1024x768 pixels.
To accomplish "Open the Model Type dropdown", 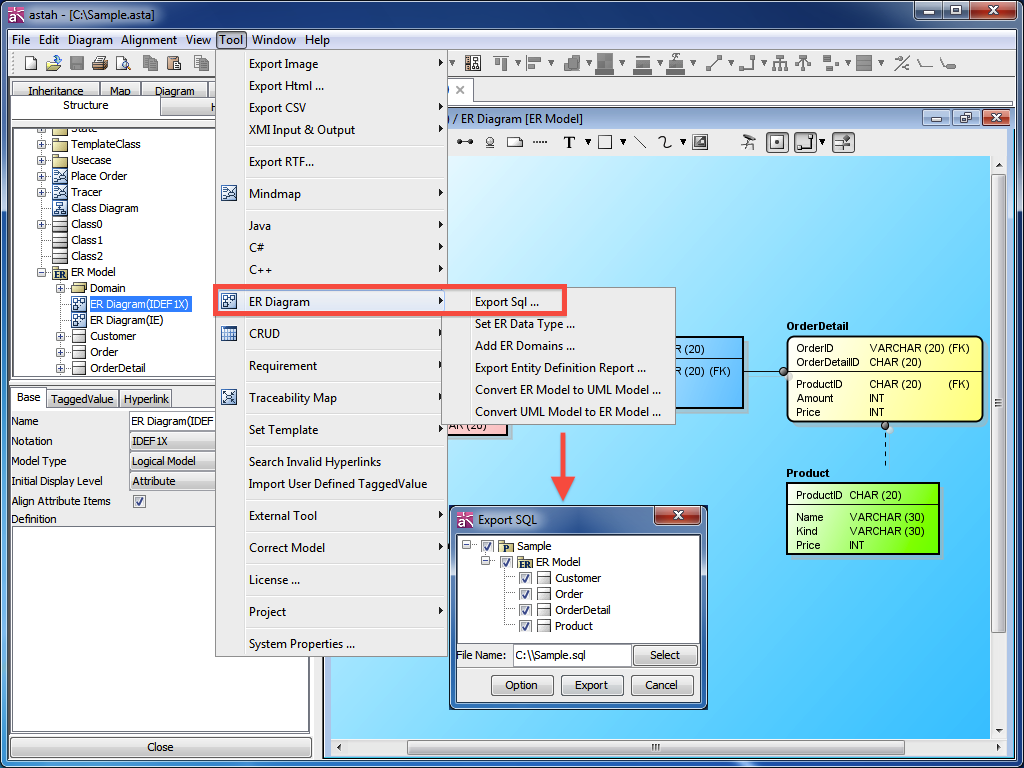I will point(172,461).
